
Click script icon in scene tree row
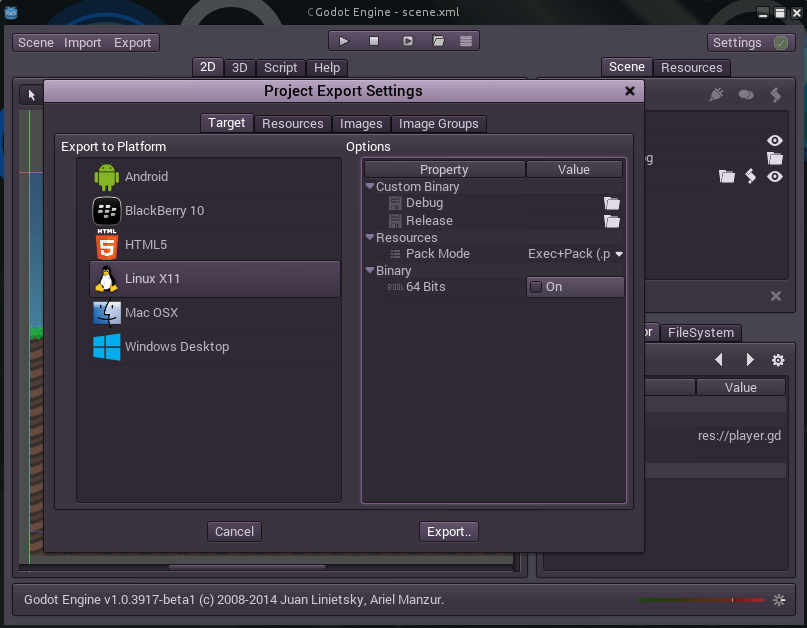coord(751,177)
